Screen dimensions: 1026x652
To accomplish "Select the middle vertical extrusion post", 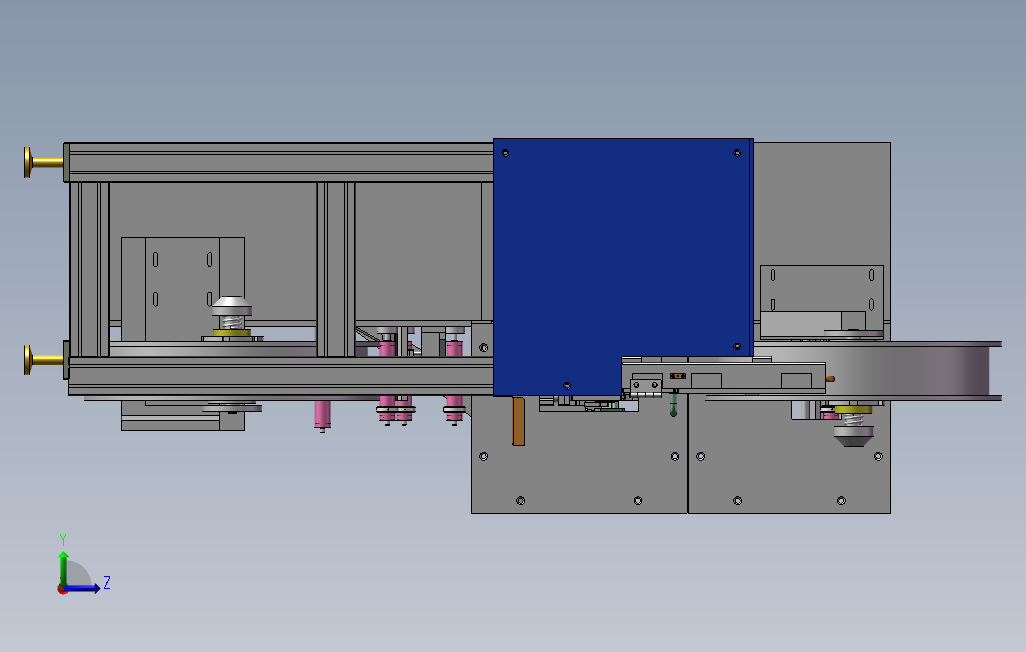I will [x=336, y=269].
